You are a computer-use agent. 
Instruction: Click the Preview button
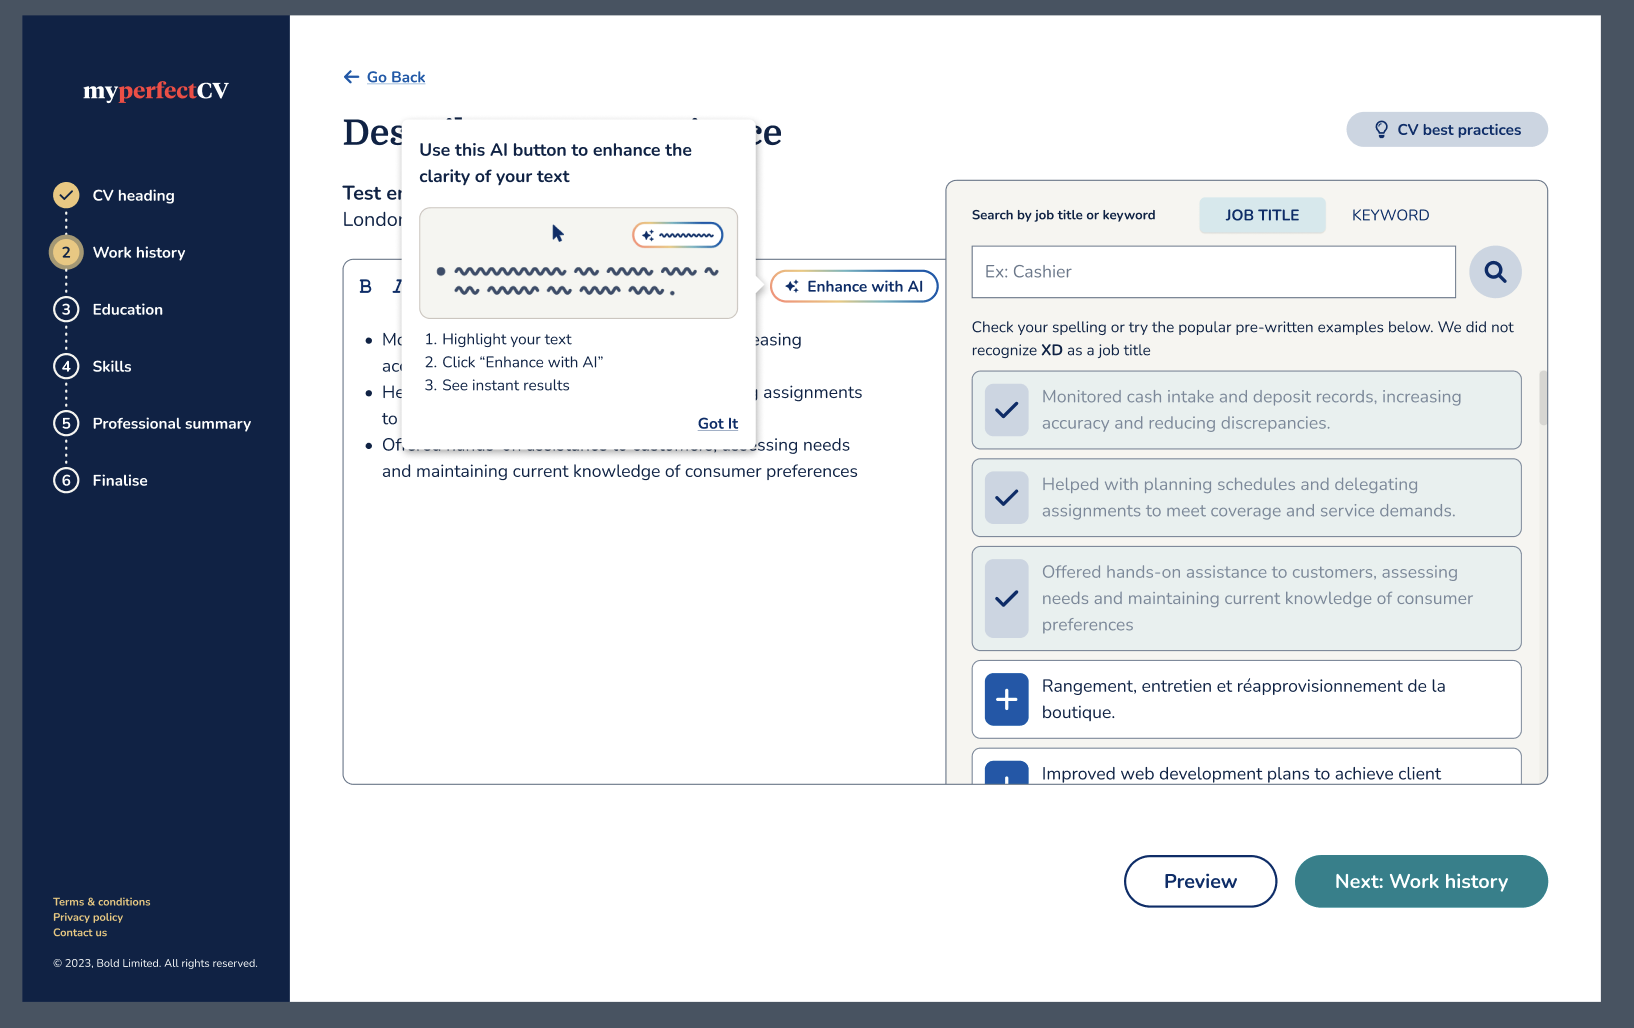click(x=1200, y=881)
